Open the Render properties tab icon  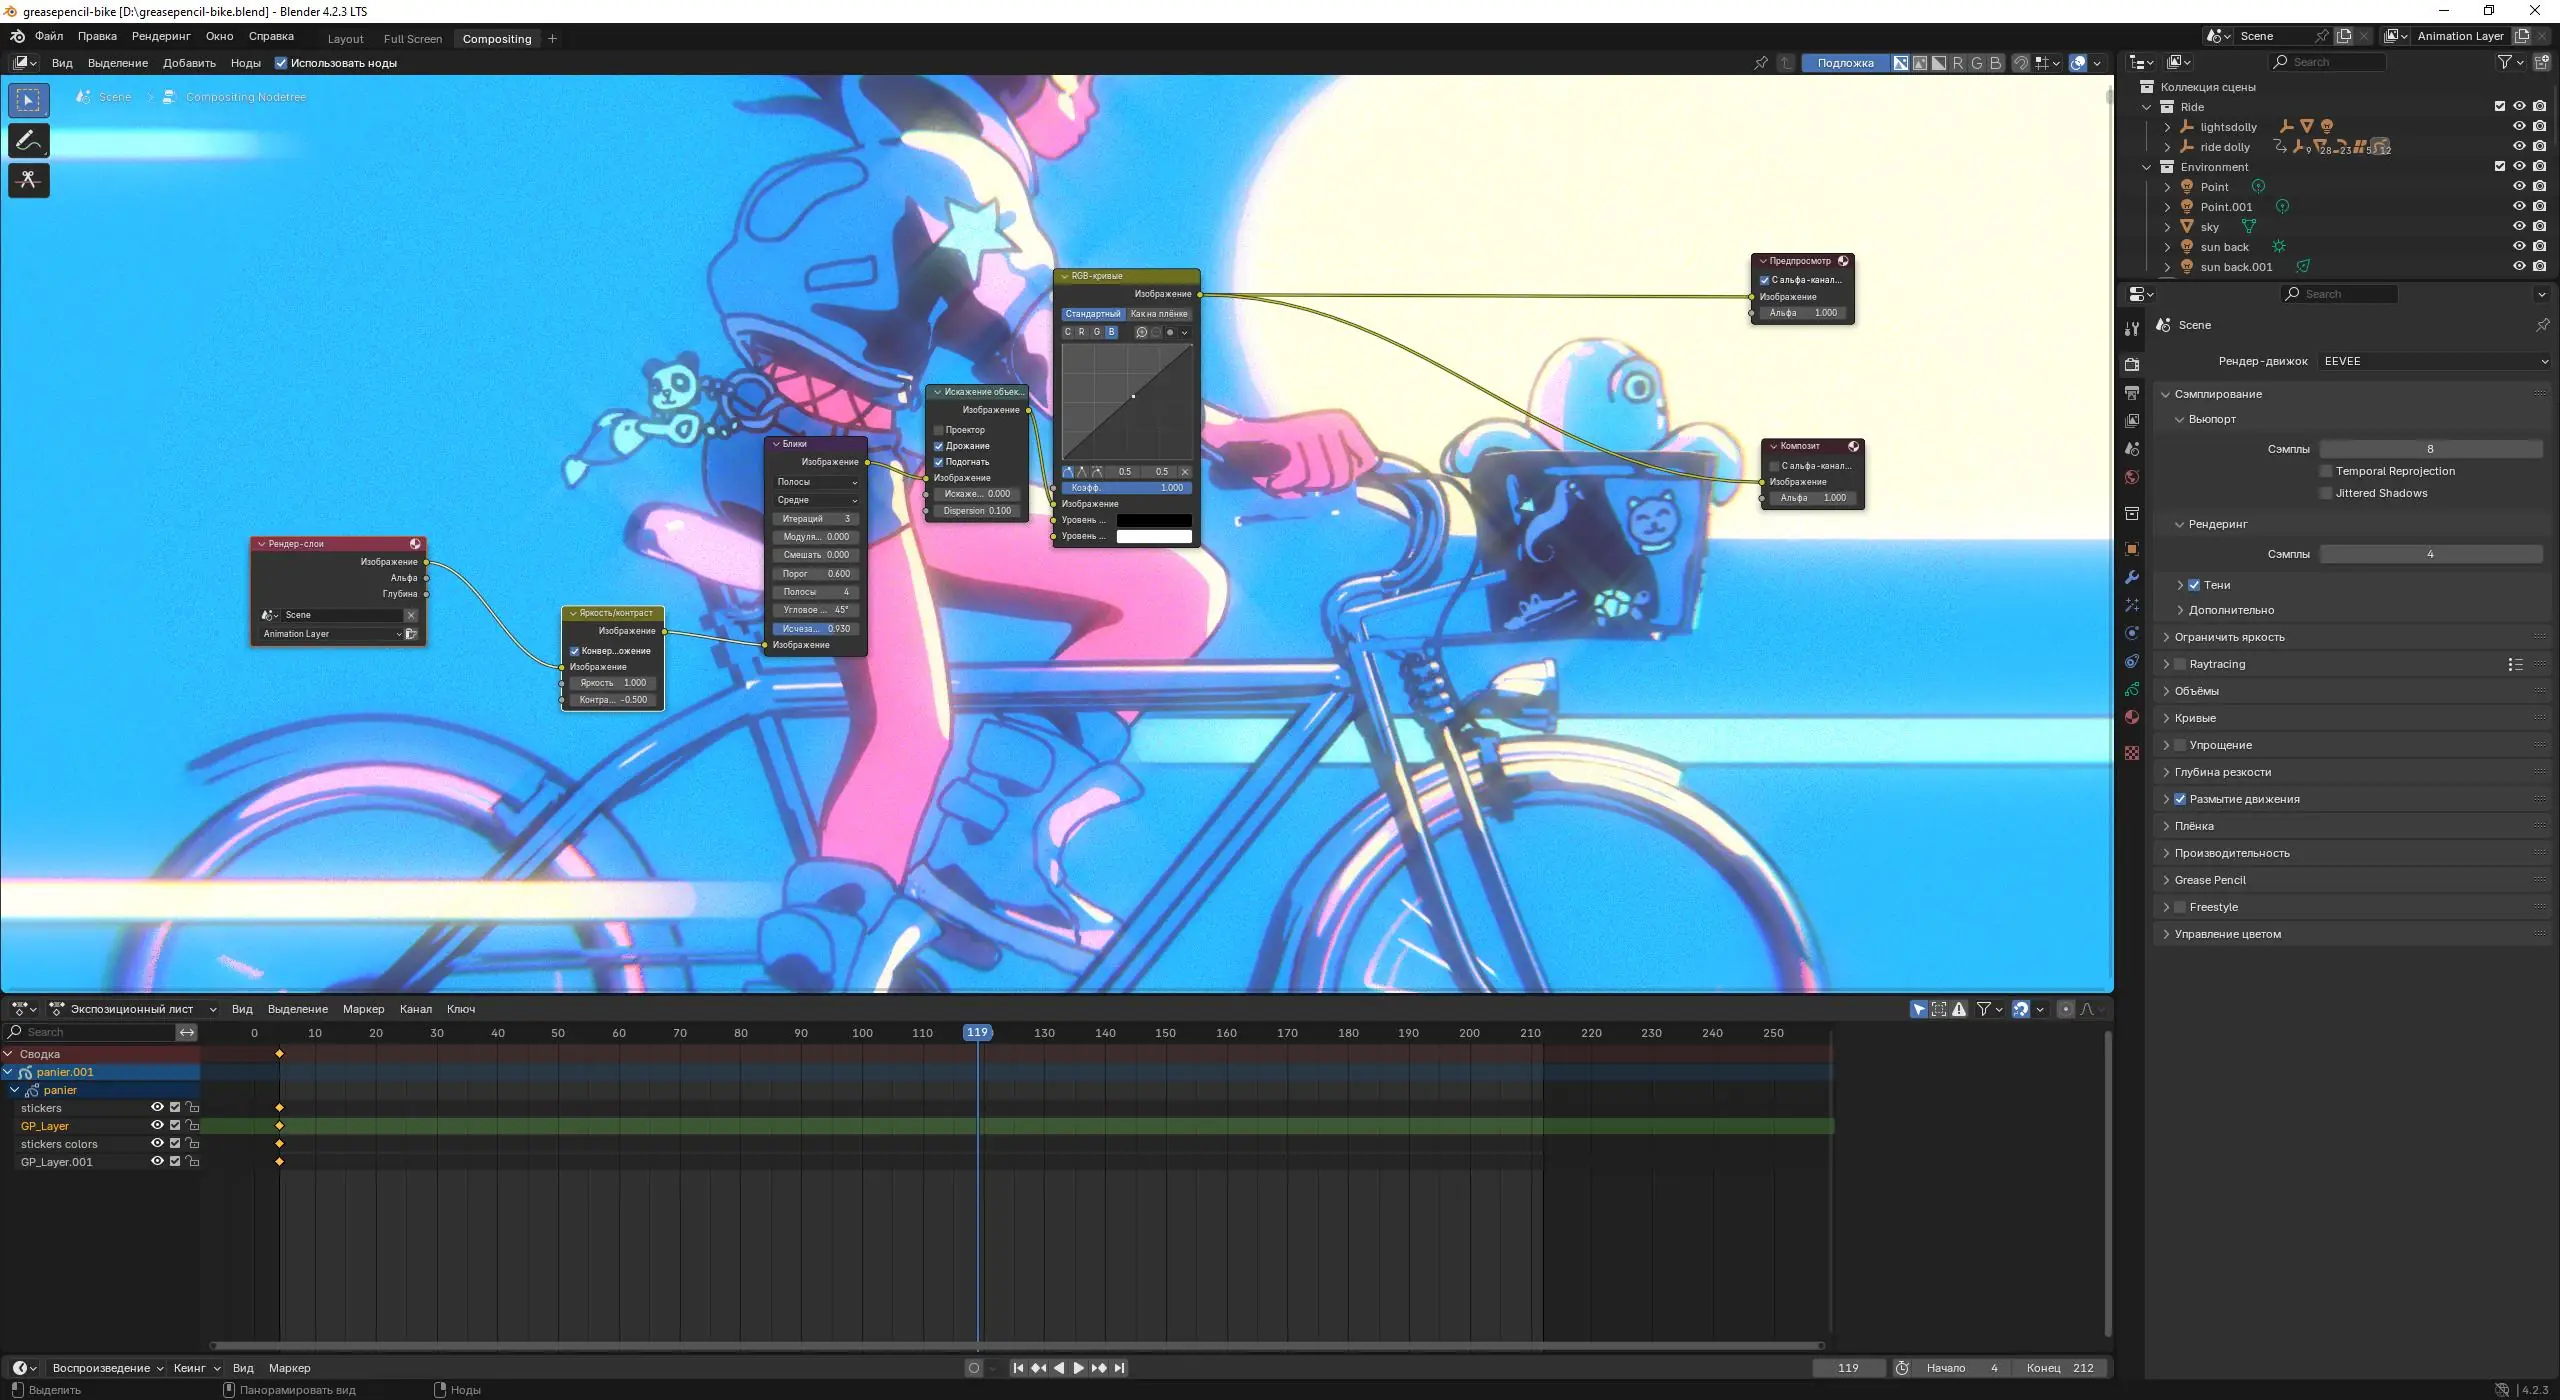[2132, 364]
